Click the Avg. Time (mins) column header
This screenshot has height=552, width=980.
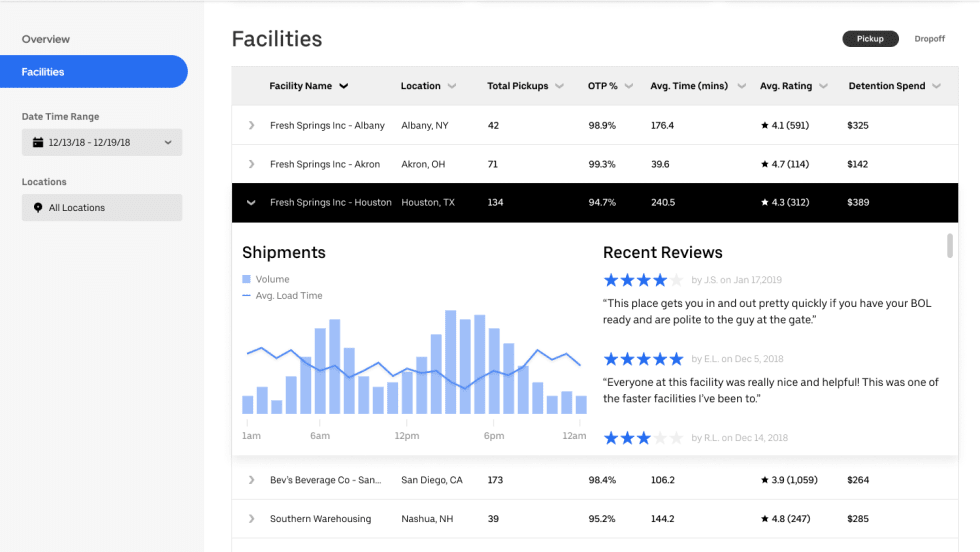pos(691,86)
